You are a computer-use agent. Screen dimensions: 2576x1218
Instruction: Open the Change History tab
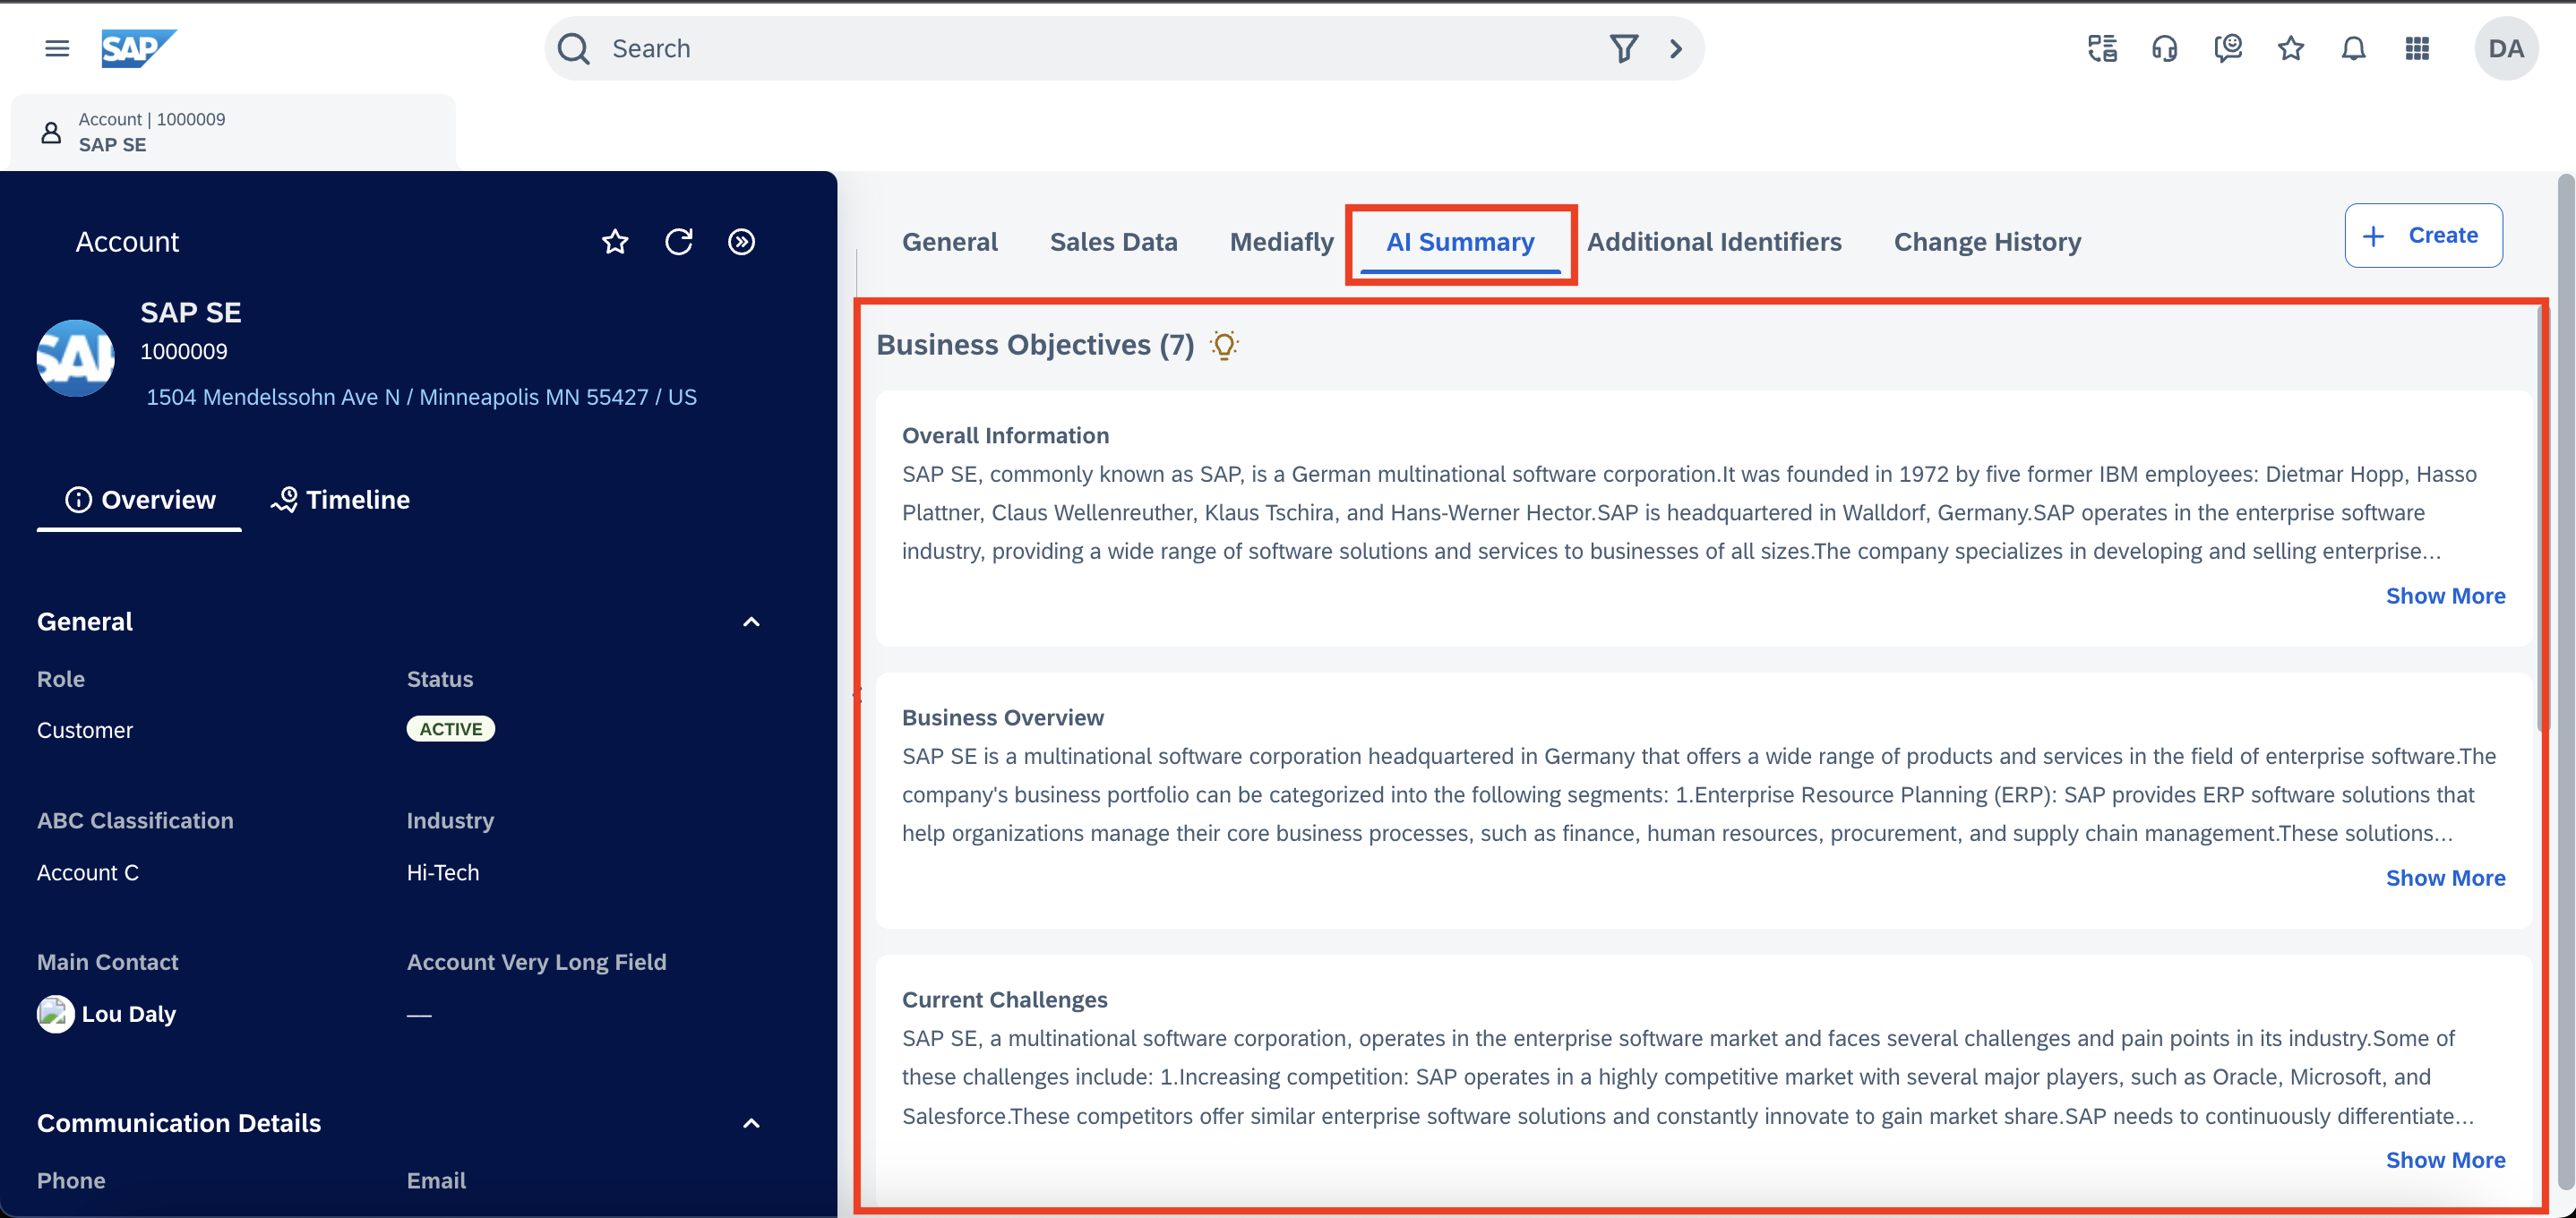[x=1987, y=242]
